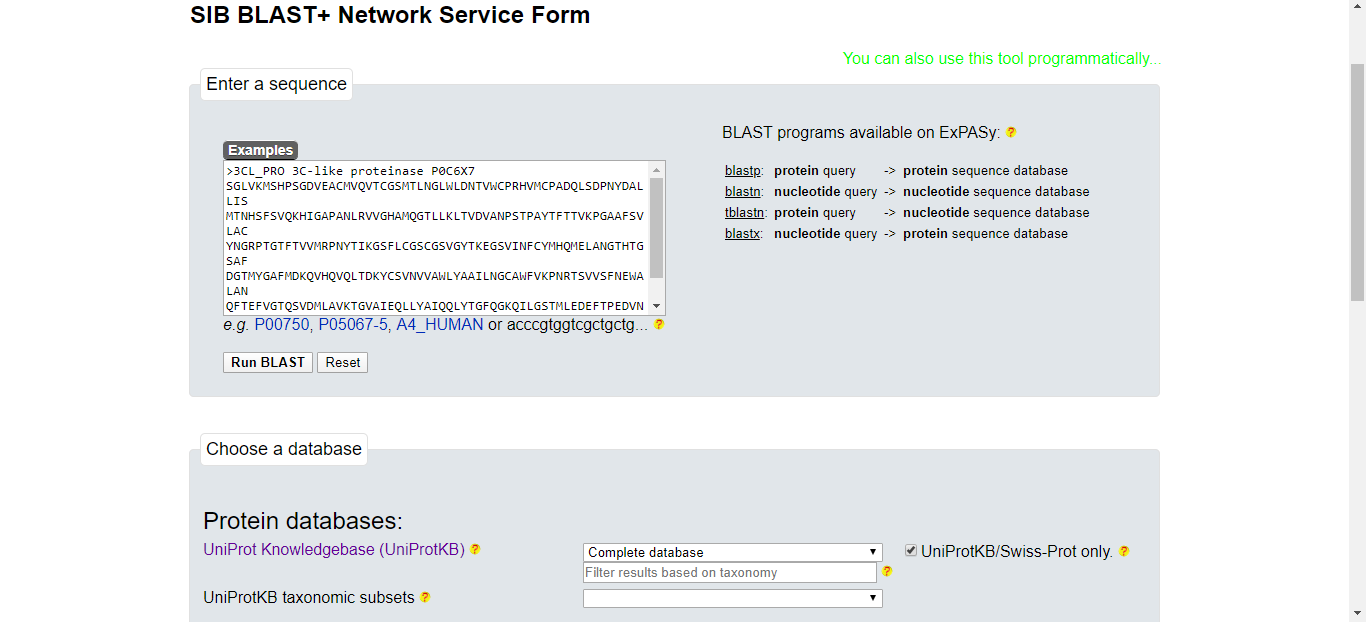Follow the tblastn program link
Viewport: 1366px width, 622px height.
click(x=746, y=213)
